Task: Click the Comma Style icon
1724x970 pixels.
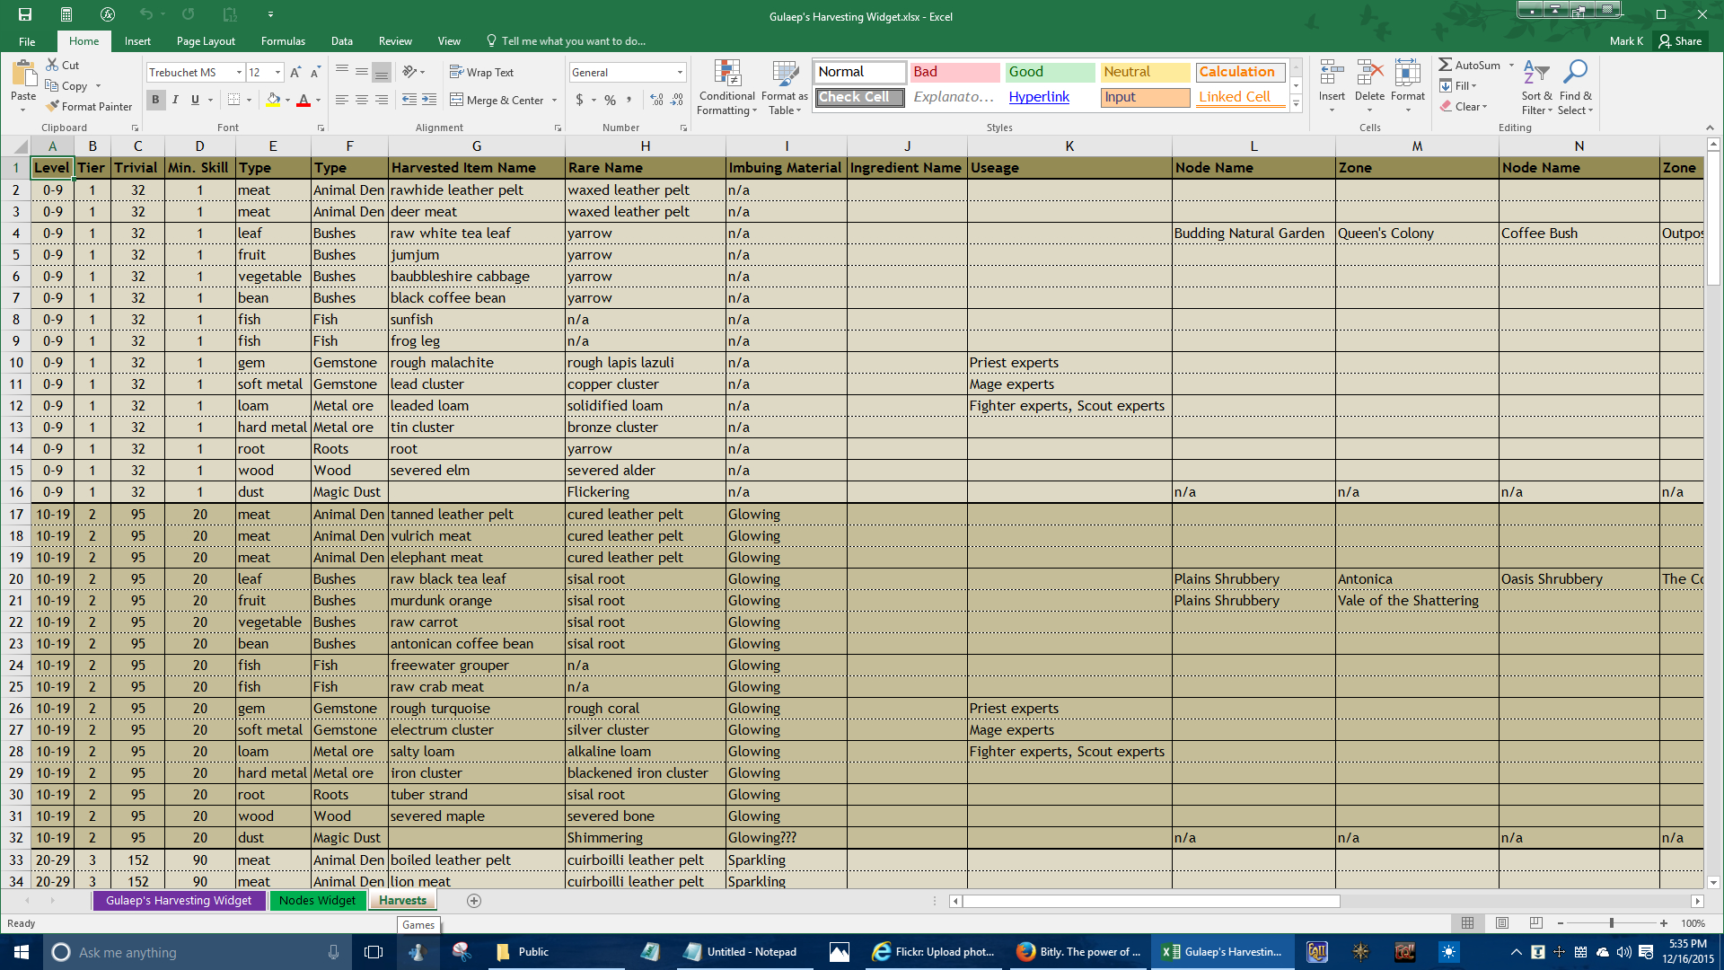Action: (628, 100)
